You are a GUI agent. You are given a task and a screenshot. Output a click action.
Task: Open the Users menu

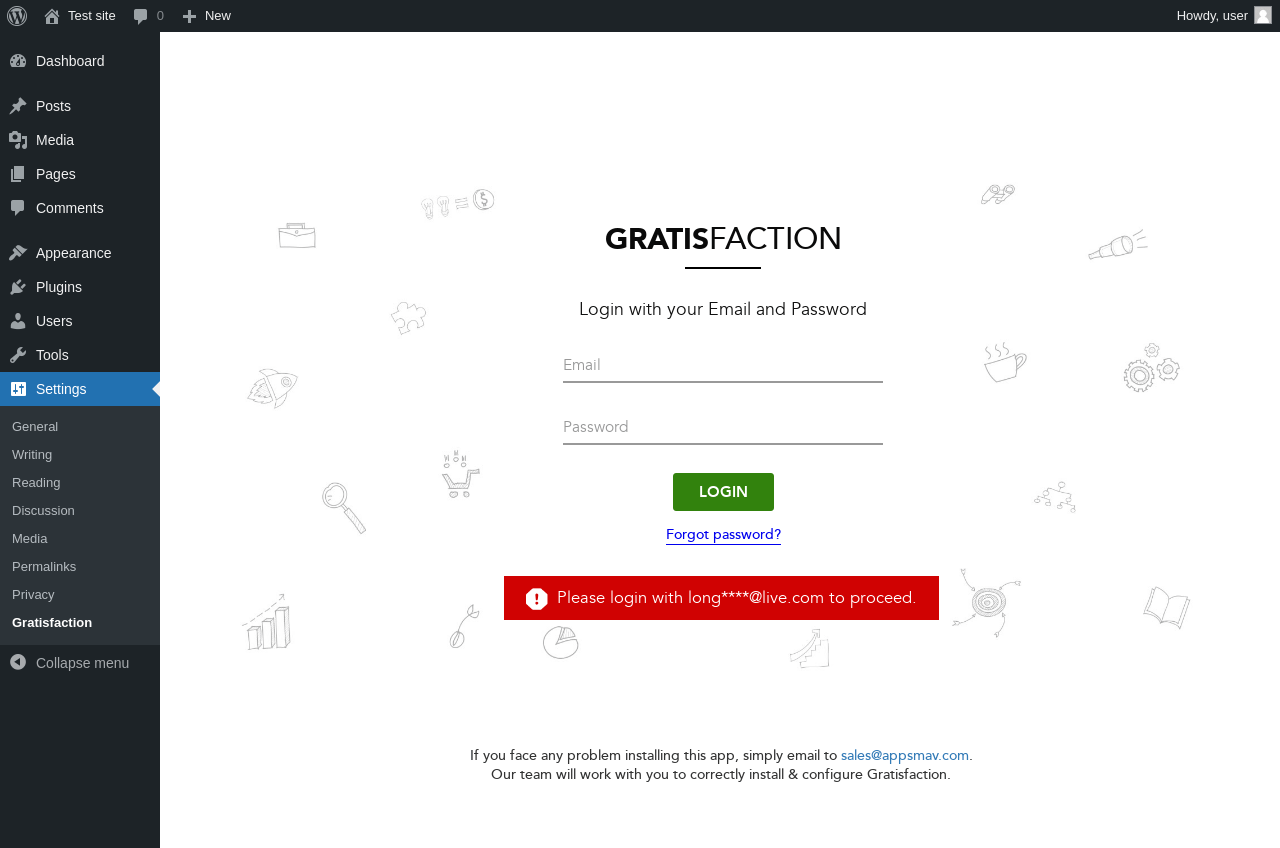(x=80, y=321)
